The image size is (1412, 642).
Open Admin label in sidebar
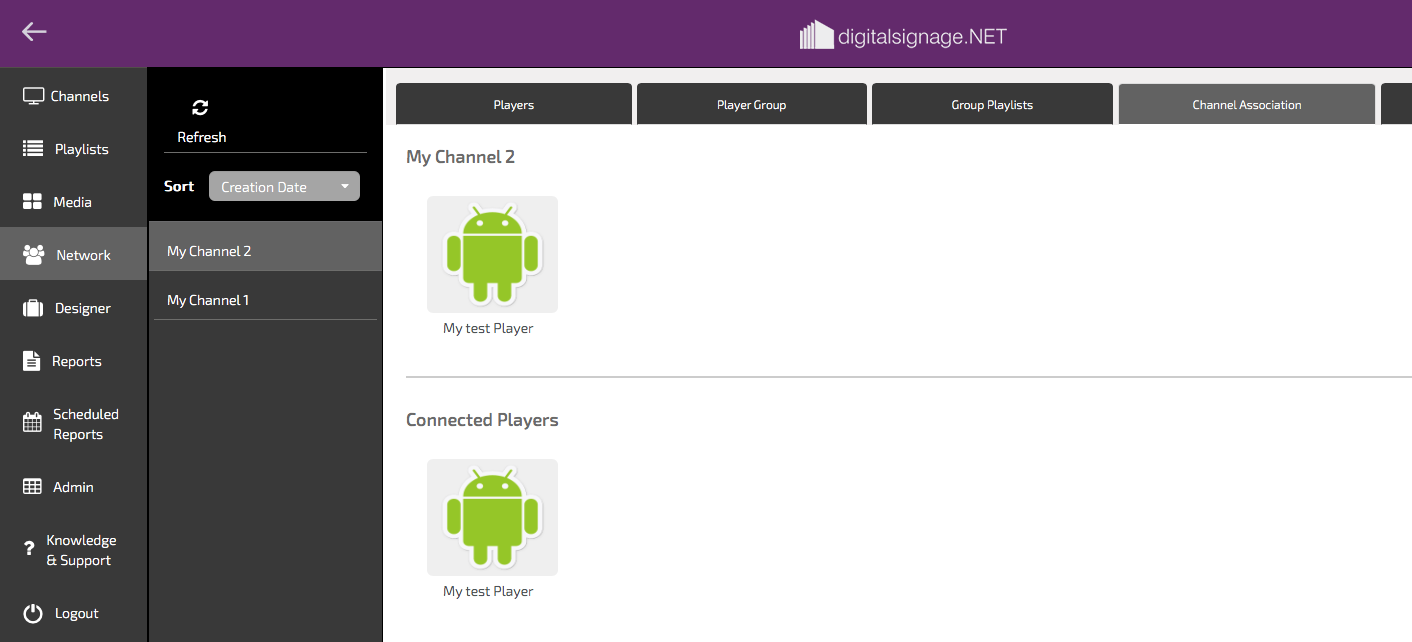click(74, 487)
